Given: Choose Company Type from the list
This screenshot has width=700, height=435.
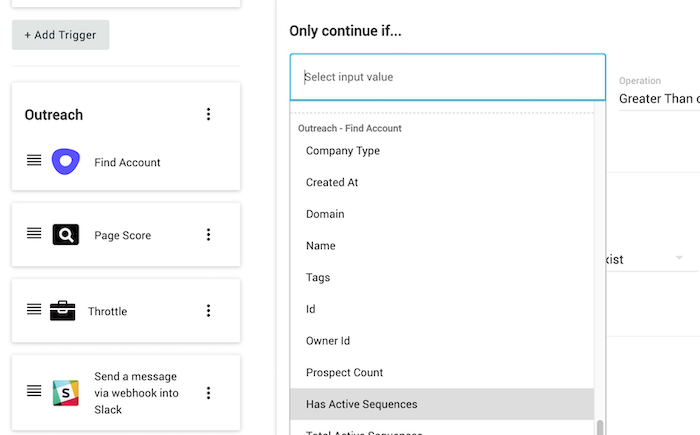Looking at the screenshot, I should [442, 151].
